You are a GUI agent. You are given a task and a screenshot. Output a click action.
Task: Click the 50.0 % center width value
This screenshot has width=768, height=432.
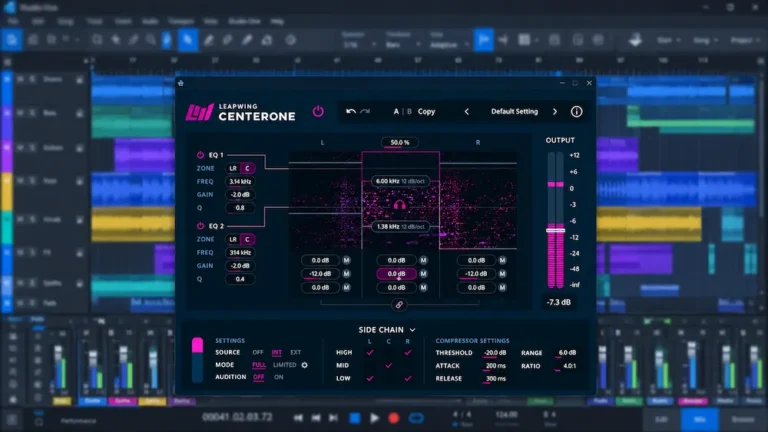[x=400, y=143]
